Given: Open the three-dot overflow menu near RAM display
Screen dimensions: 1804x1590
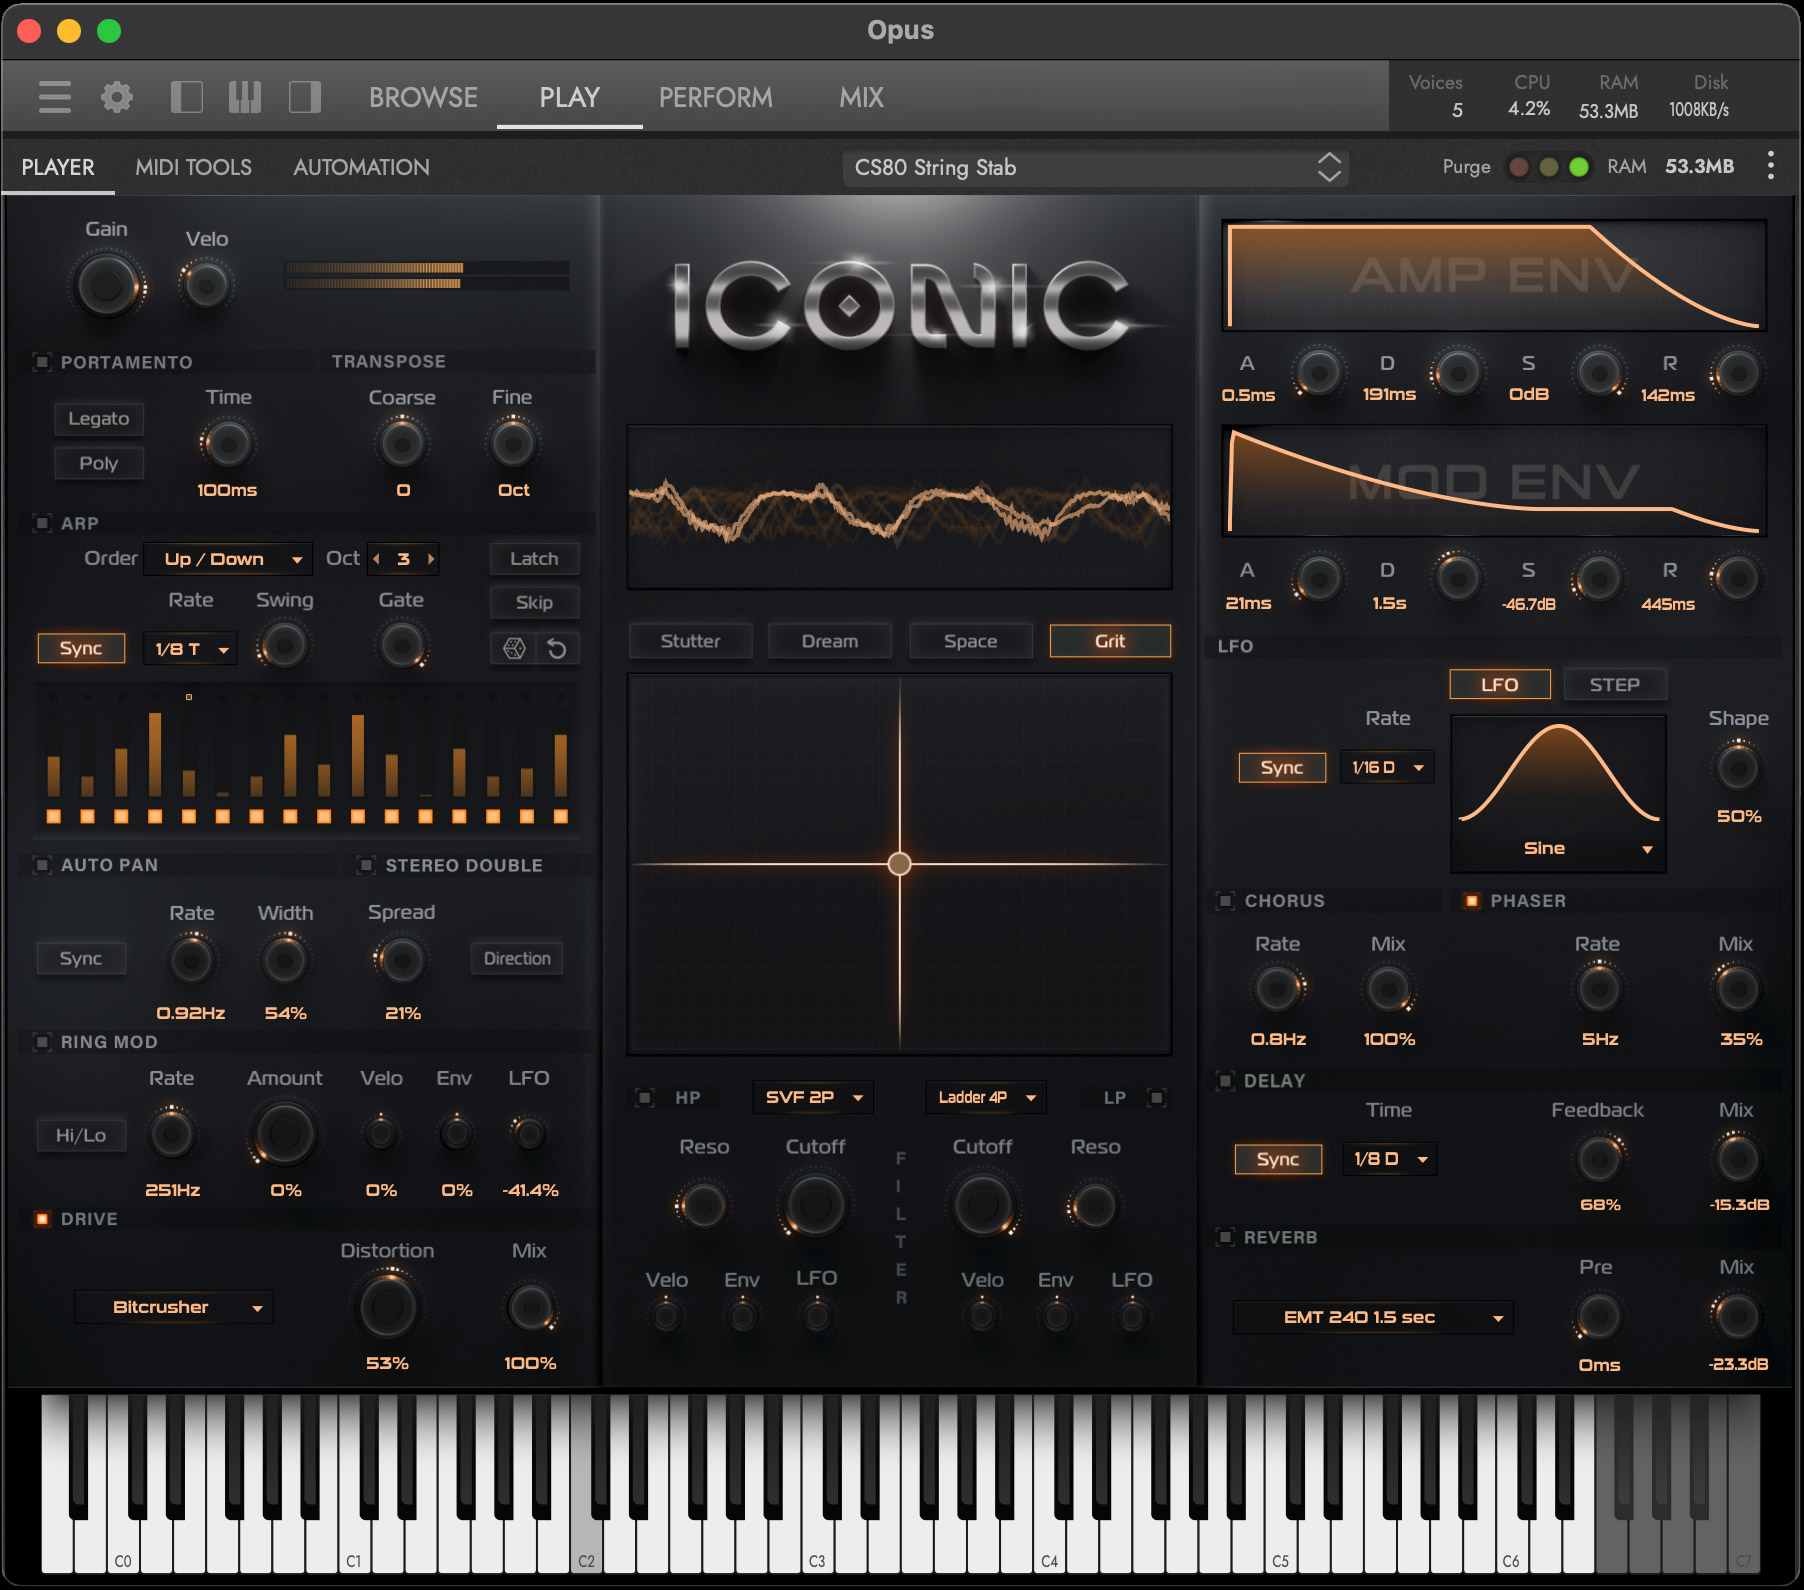Looking at the screenshot, I should (x=1770, y=167).
